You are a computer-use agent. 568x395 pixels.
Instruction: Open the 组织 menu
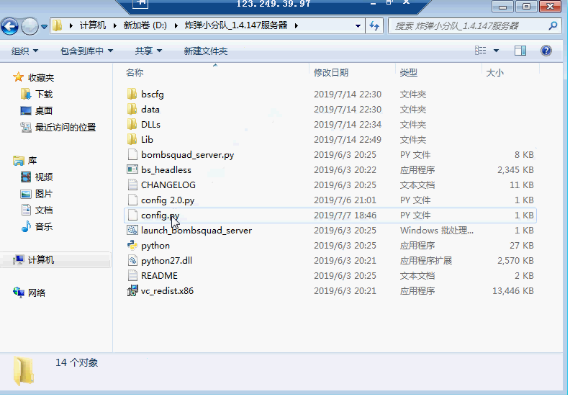tap(25, 51)
